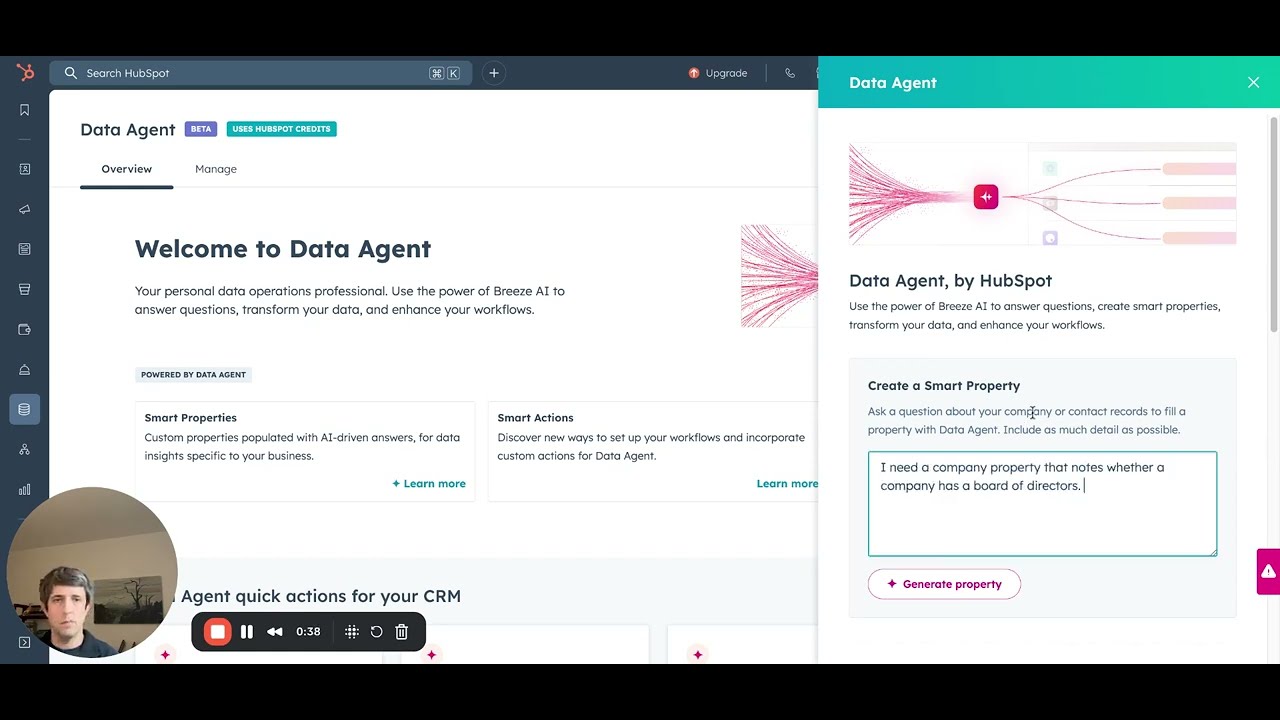
Task: Open the Content sidebar icon
Action: coord(25,249)
